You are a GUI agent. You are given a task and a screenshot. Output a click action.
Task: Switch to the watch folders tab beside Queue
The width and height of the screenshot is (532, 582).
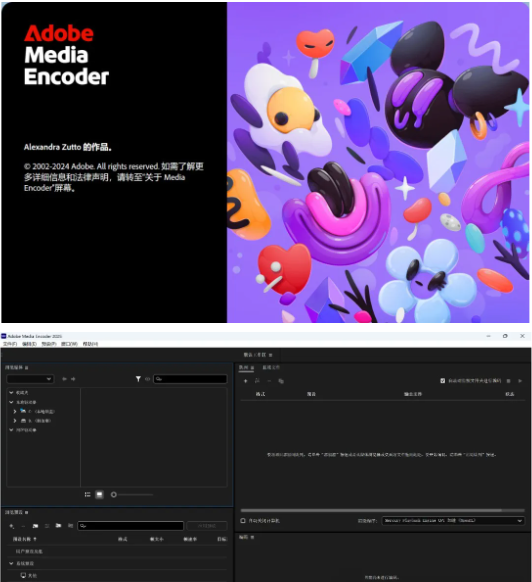pyautogui.click(x=271, y=367)
